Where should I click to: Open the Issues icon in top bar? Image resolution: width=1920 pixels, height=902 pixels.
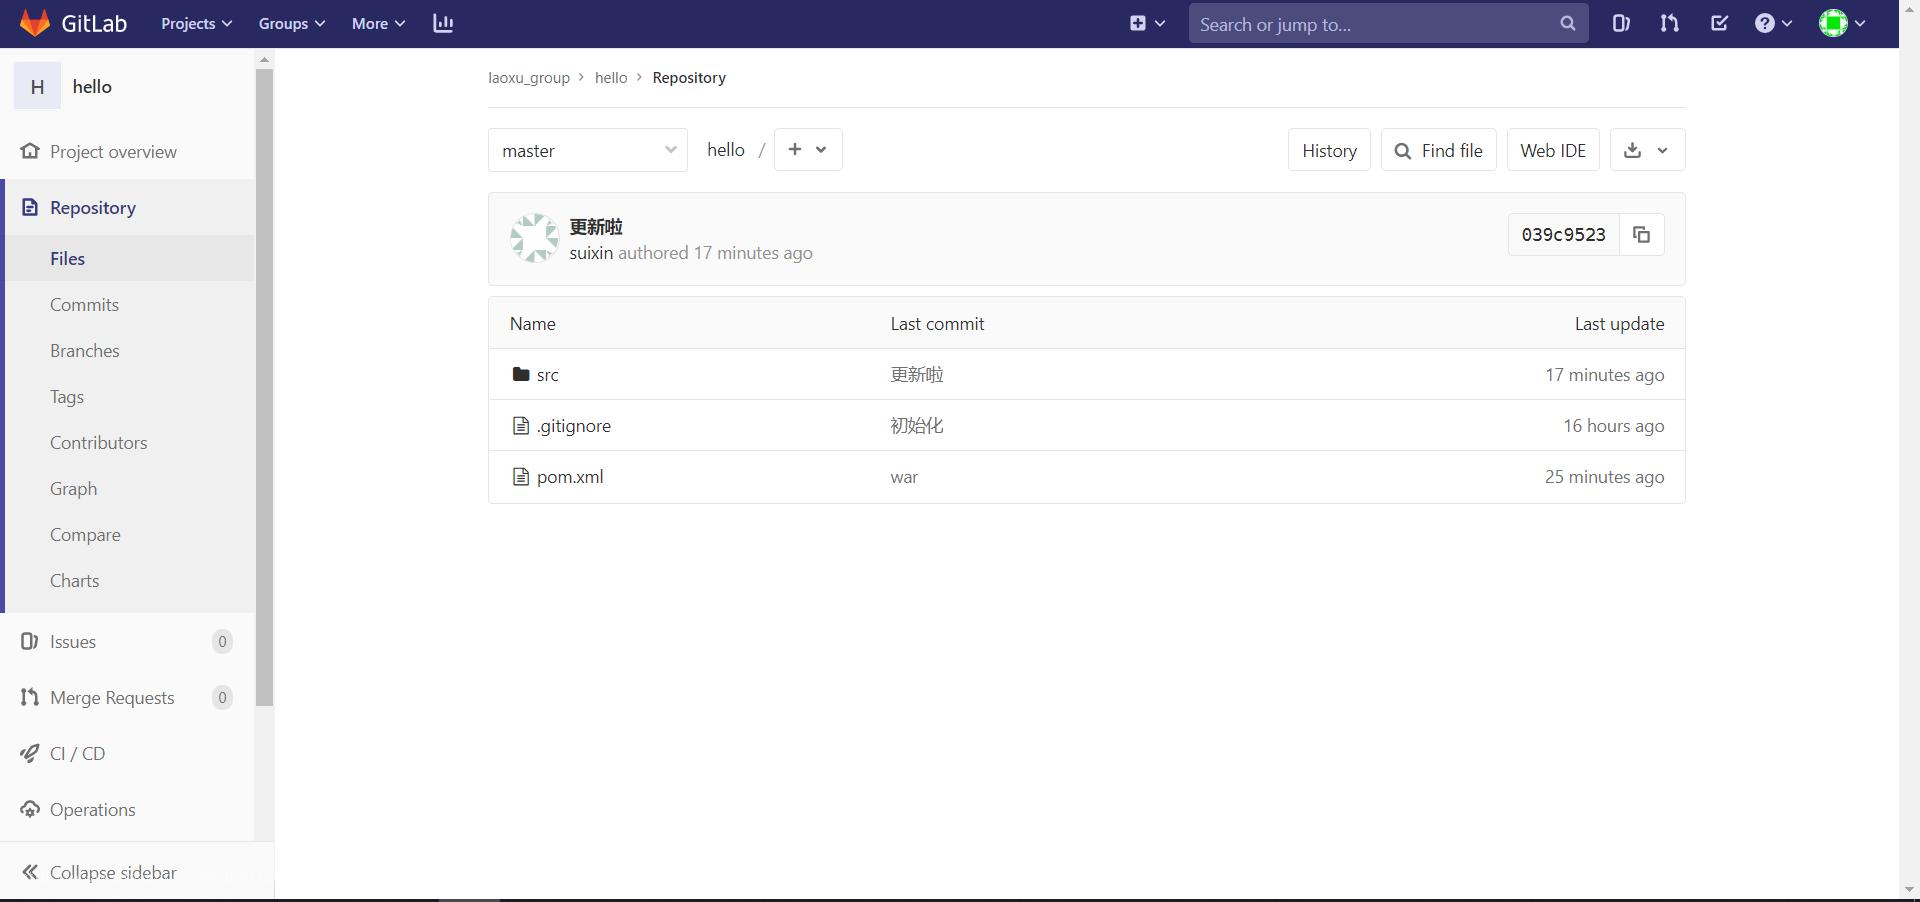(1621, 23)
